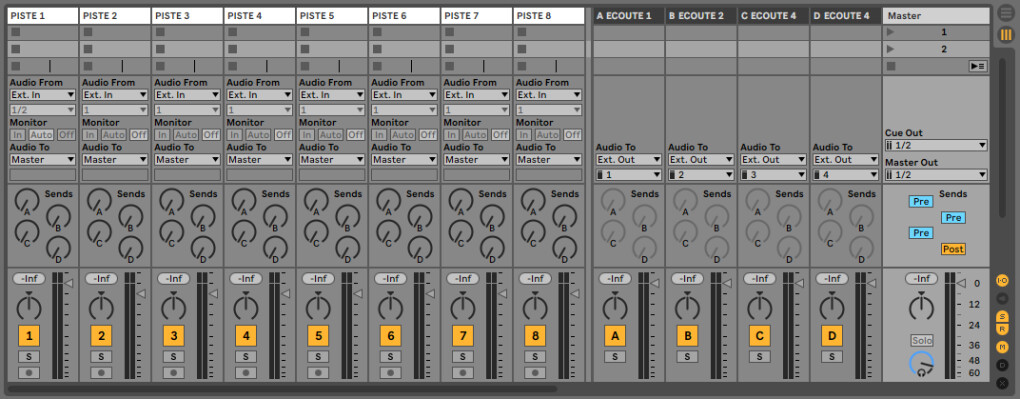Viewport: 1020px width, 399px height.
Task: Adjust the Master cue volume headphone knob
Action: click(x=922, y=365)
